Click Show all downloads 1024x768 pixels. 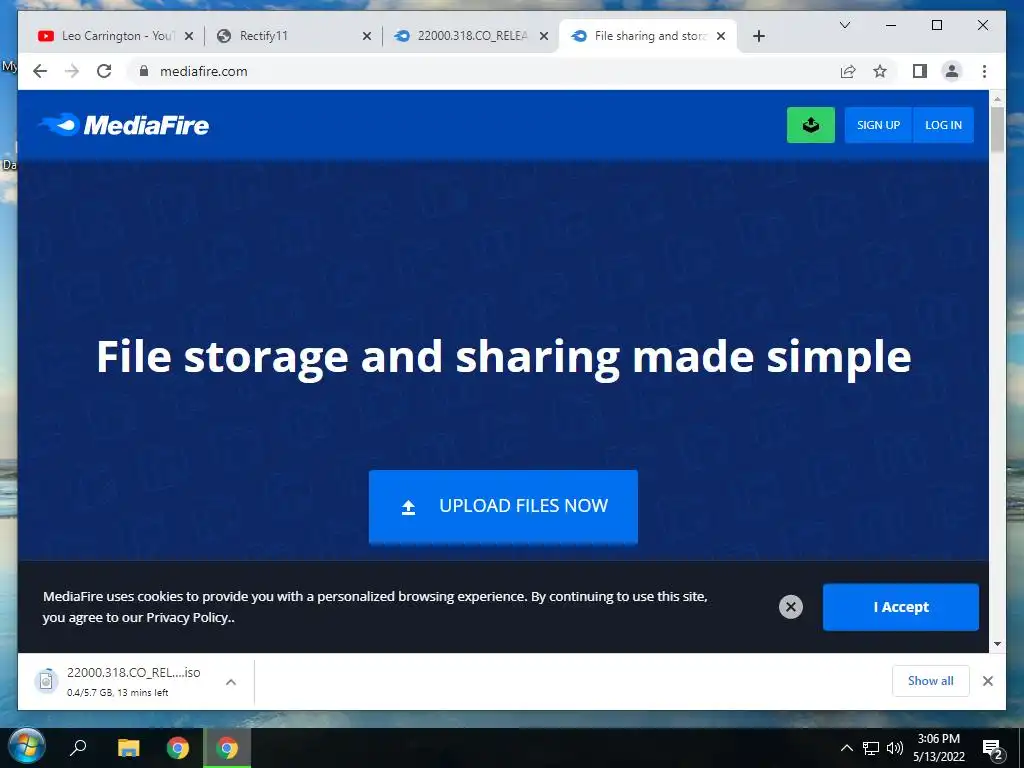click(x=930, y=680)
